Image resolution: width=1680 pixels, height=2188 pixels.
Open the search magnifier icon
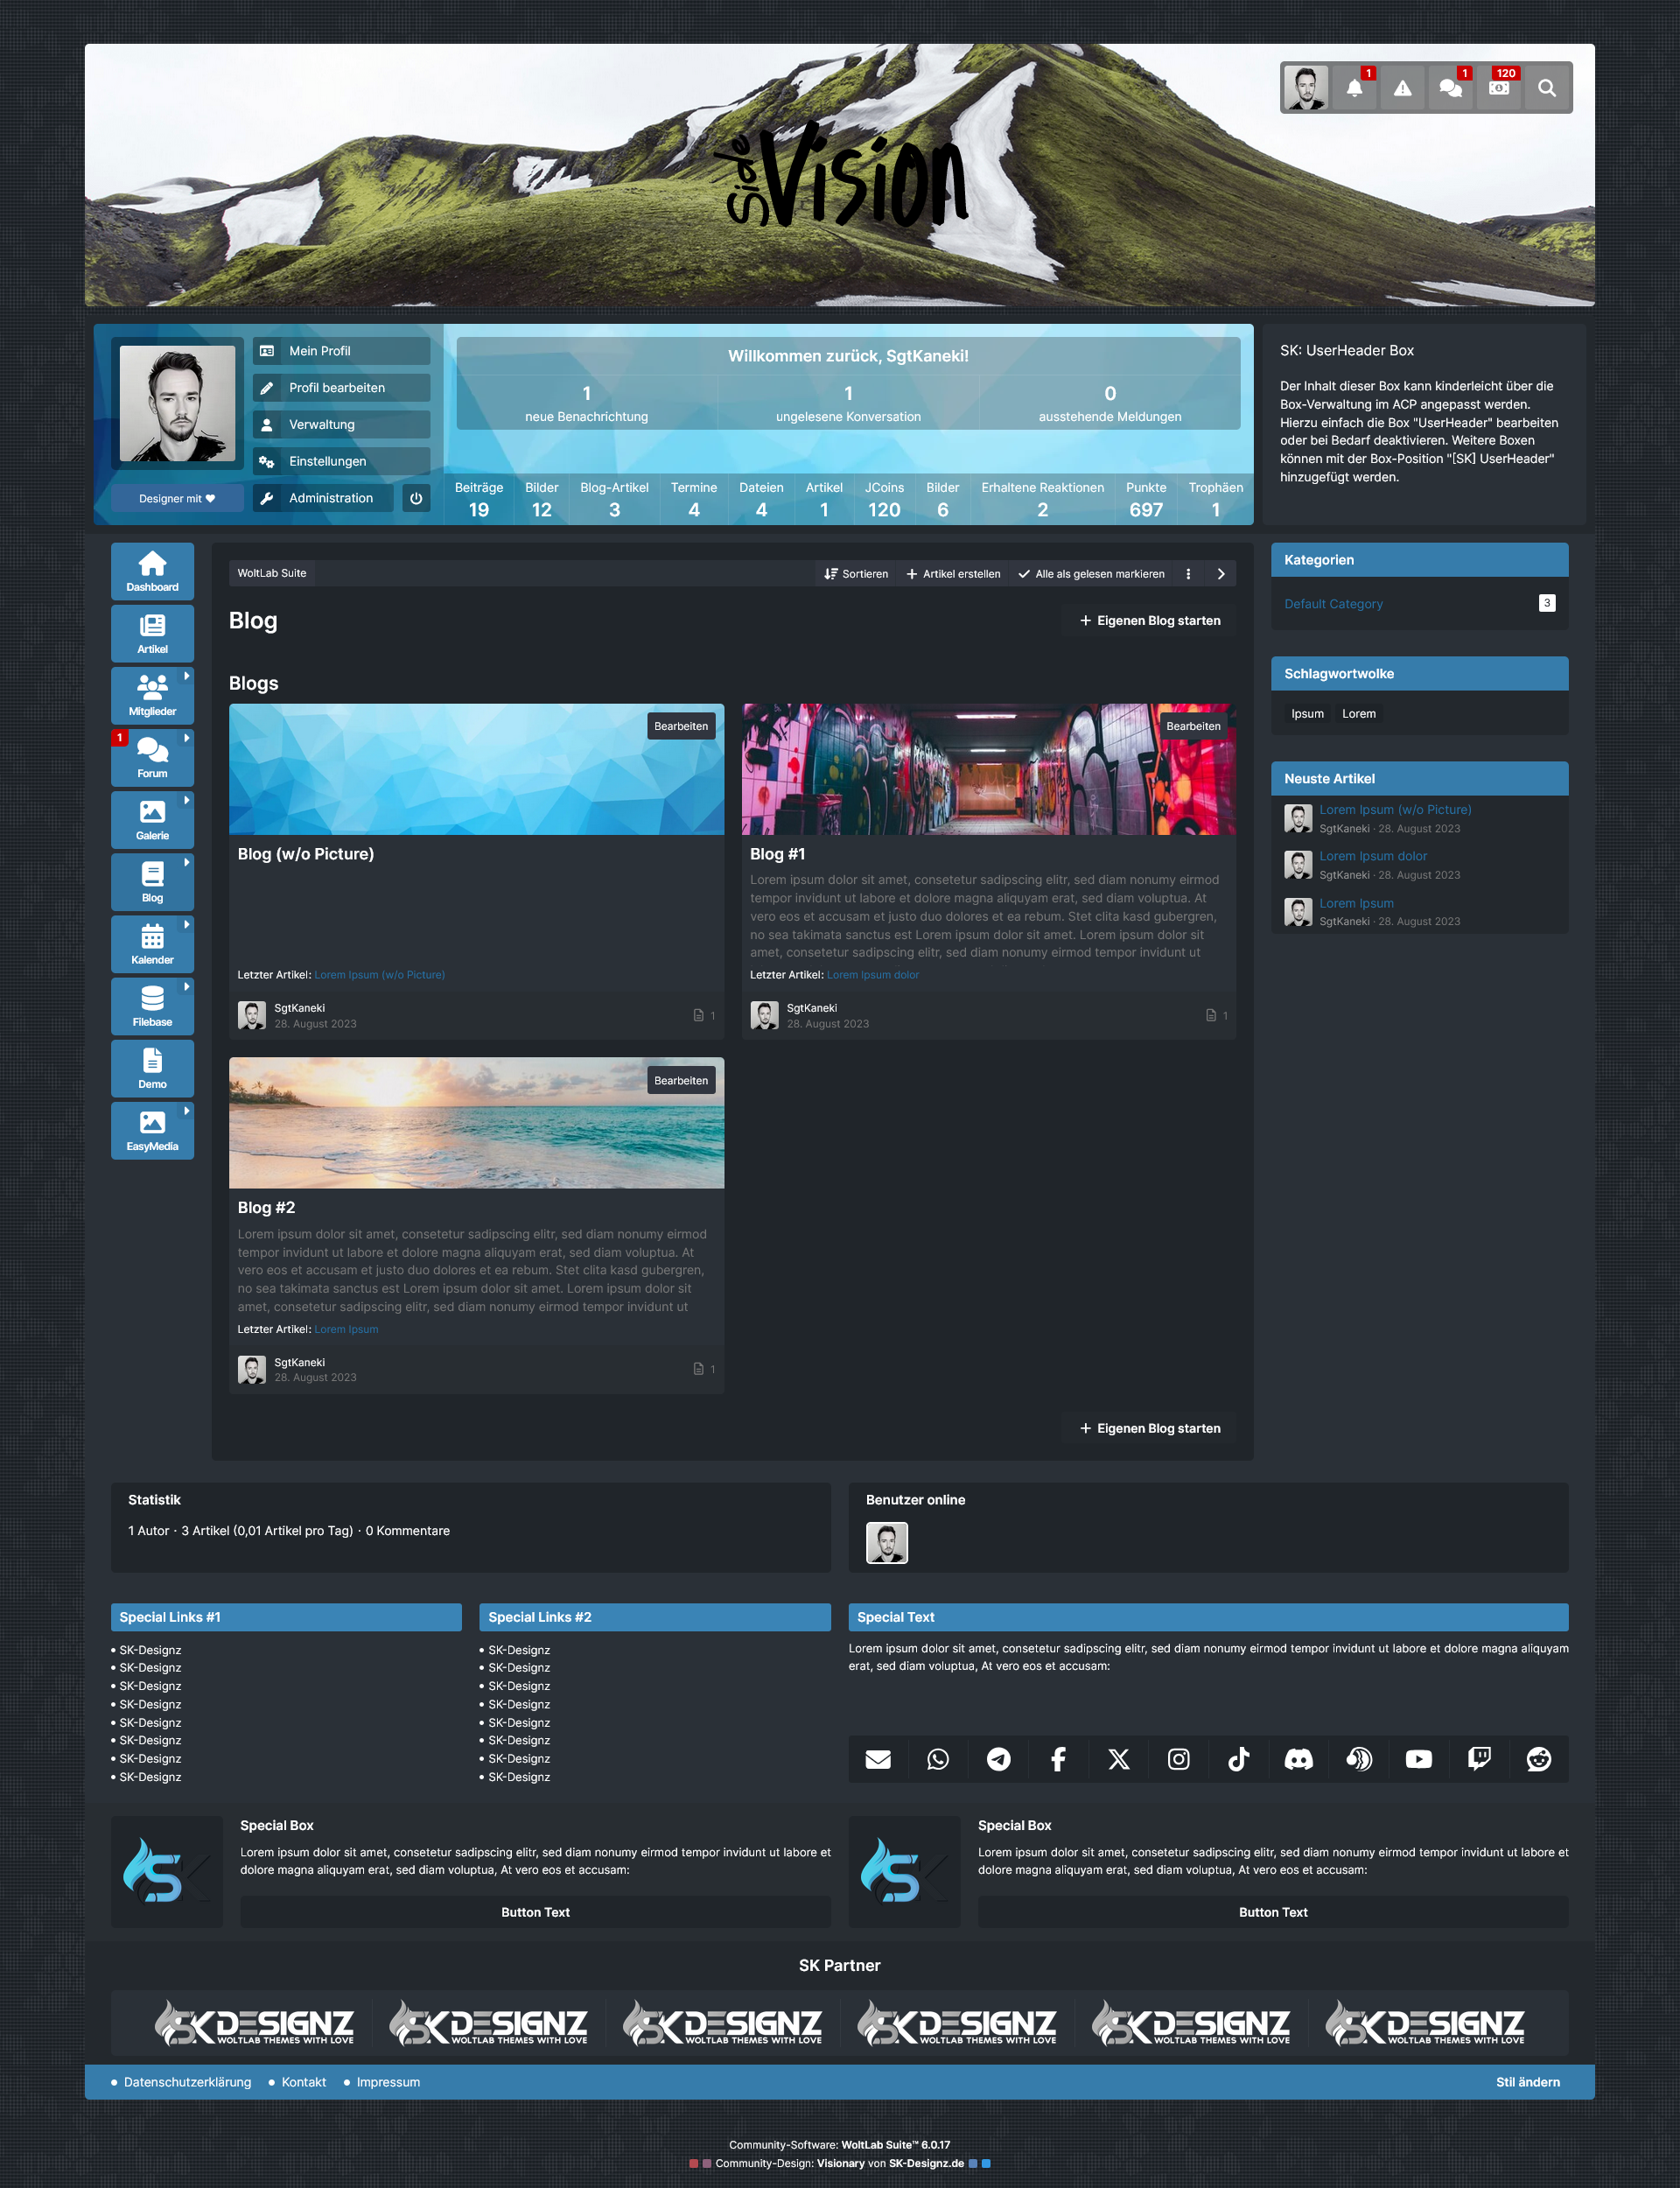point(1546,88)
